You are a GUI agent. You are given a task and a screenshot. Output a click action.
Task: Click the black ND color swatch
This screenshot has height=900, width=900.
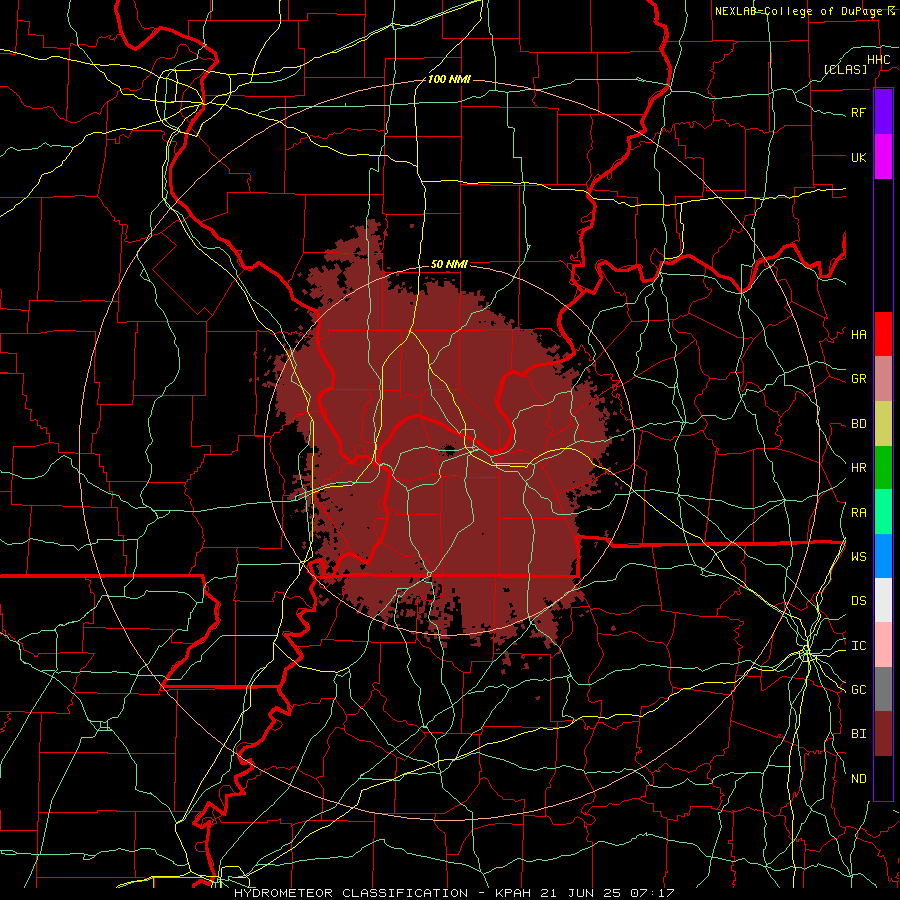tap(883, 778)
